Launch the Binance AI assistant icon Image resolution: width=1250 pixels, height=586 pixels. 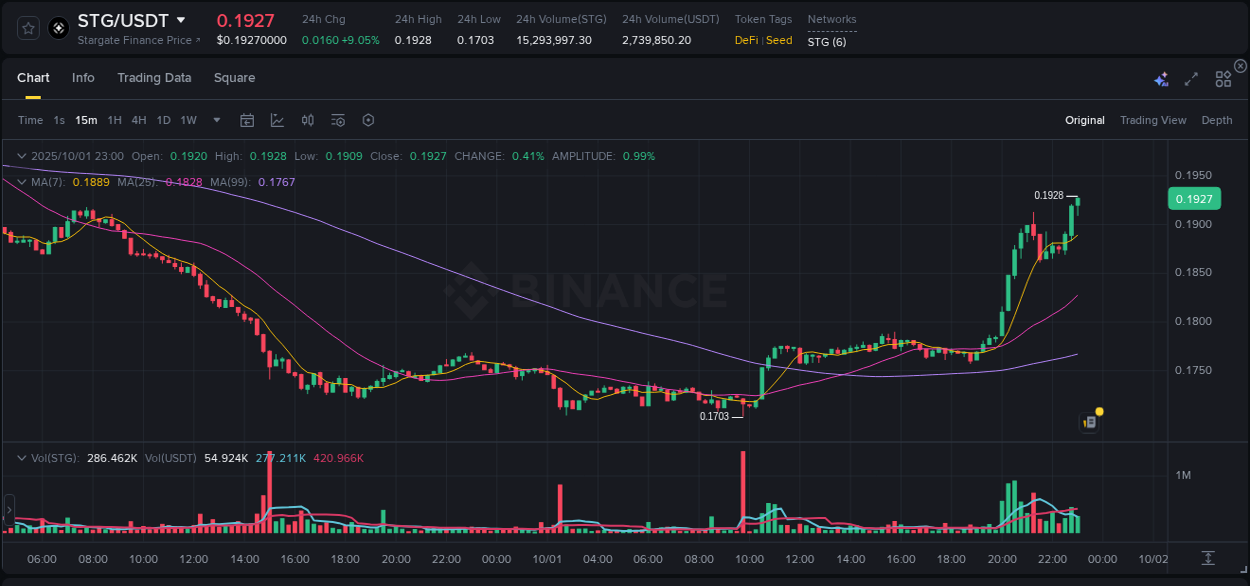[x=1160, y=77]
